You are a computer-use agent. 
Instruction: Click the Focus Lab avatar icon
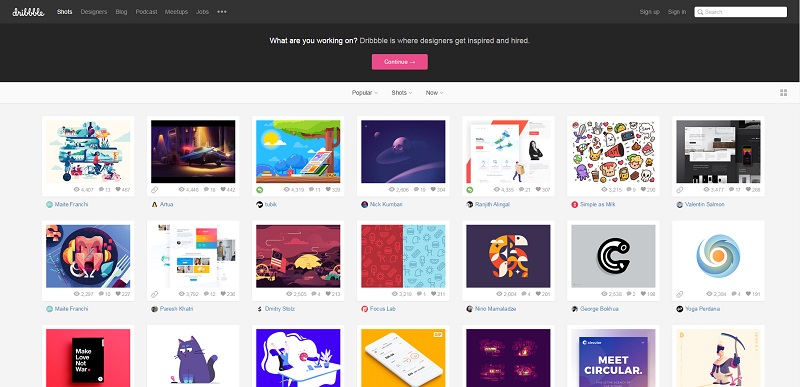tap(364, 309)
